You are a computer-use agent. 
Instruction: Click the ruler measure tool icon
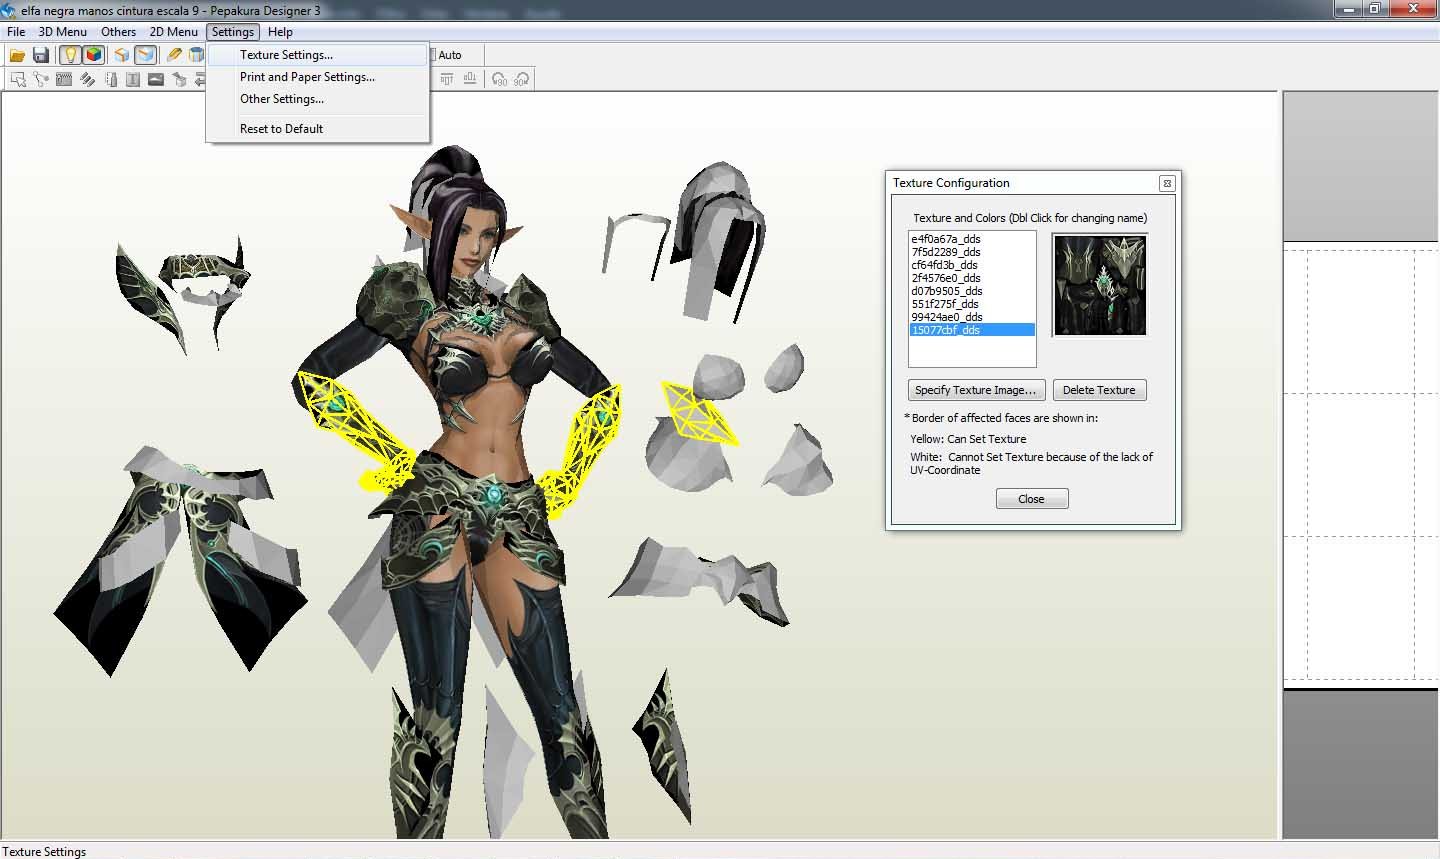click(110, 79)
